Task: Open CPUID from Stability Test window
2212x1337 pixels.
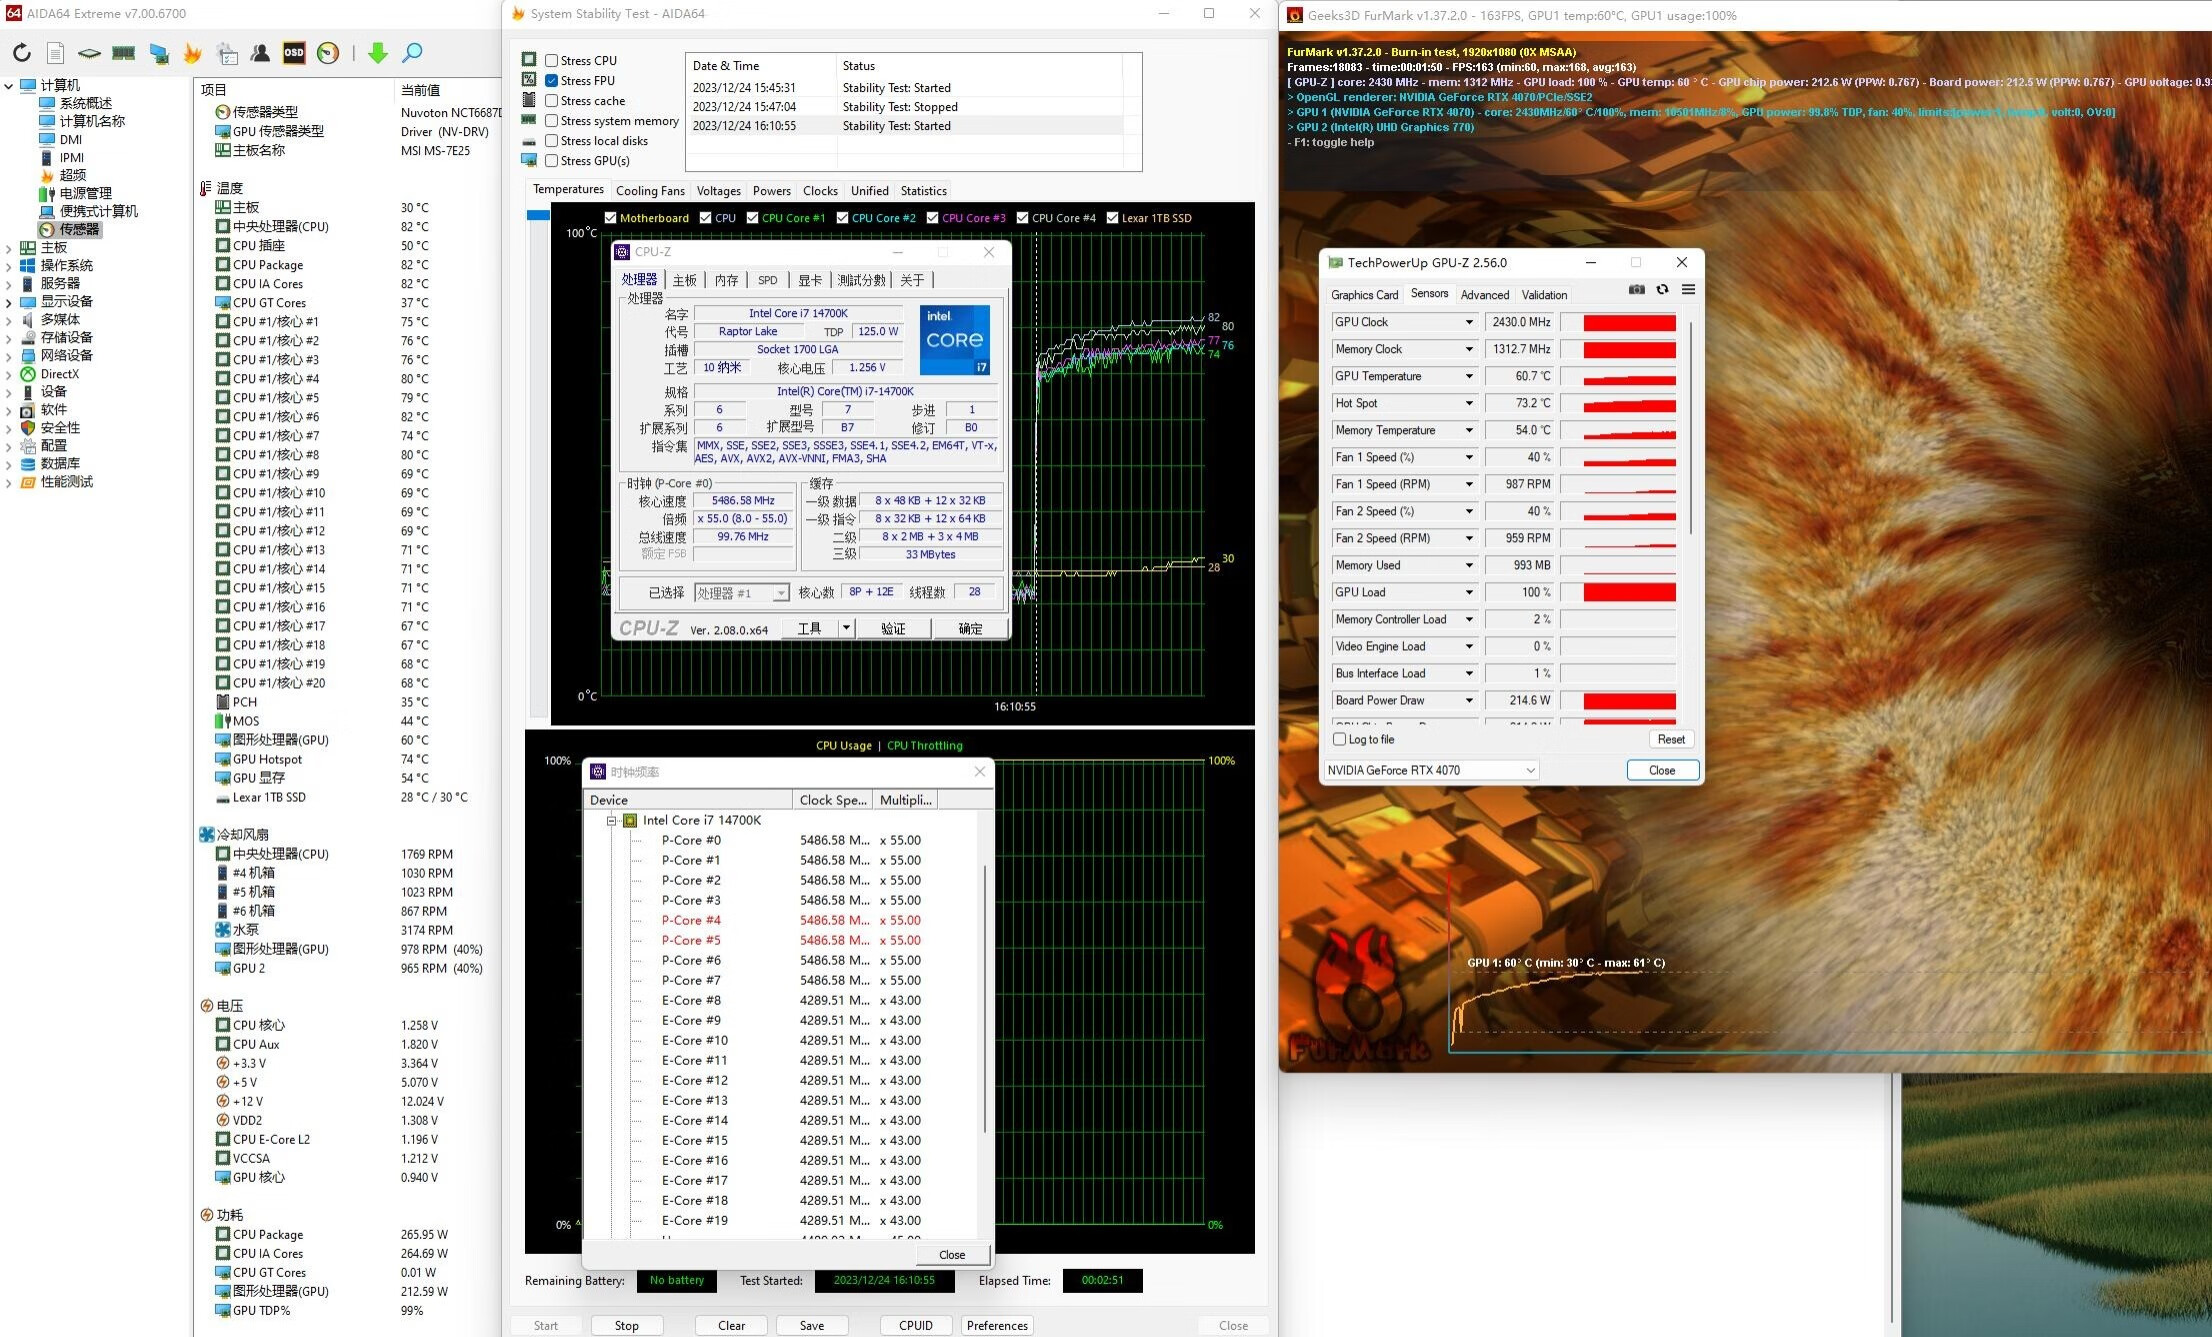Action: tap(915, 1325)
